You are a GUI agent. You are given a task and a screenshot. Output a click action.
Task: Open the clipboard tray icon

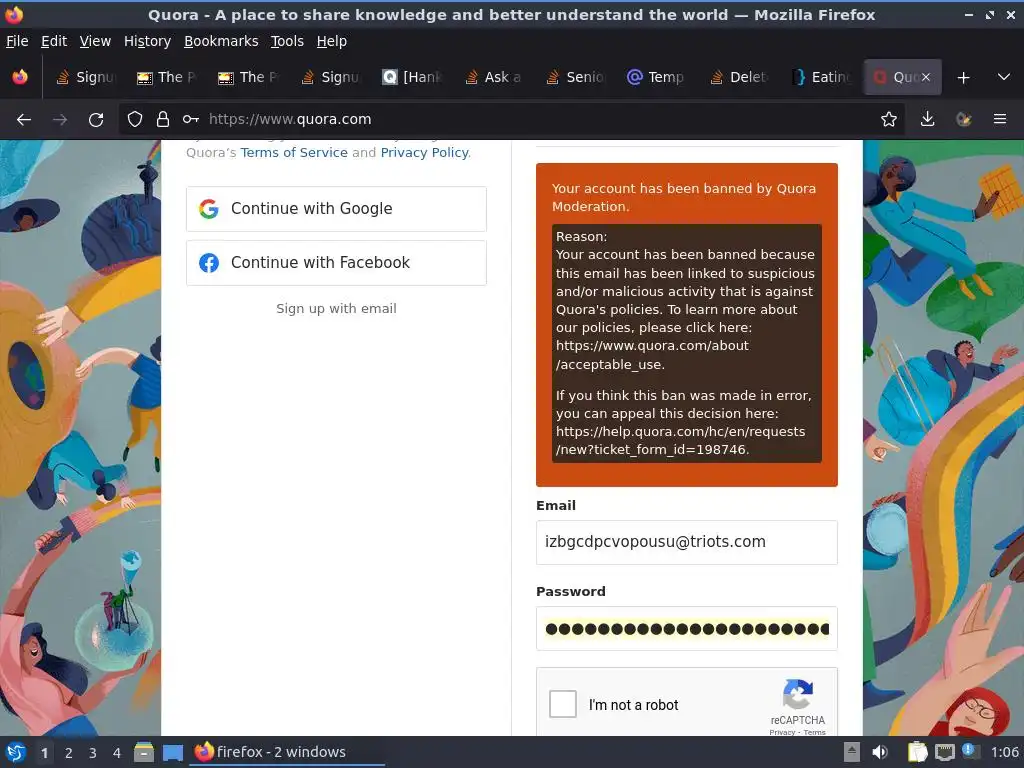[x=917, y=752]
